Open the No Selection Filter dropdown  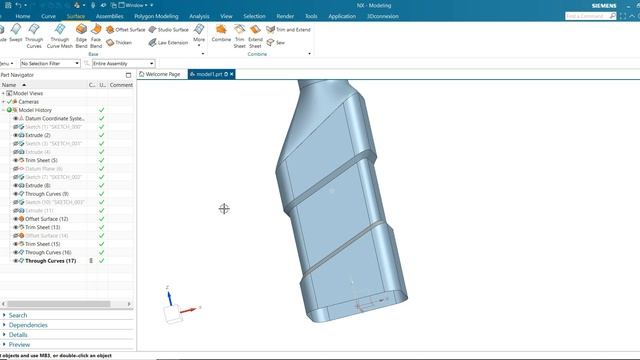click(50, 64)
